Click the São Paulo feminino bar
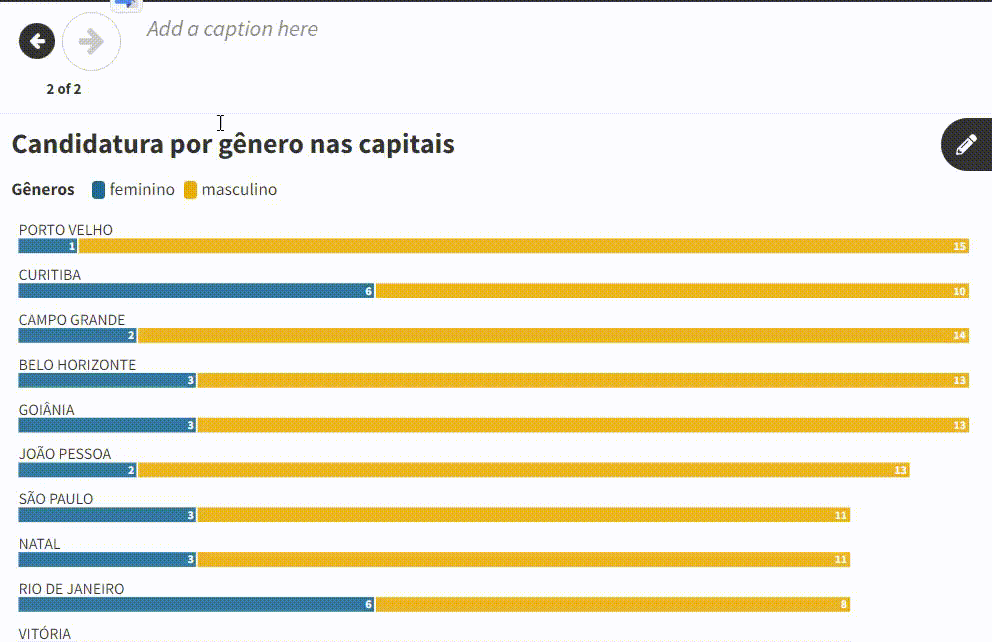 click(107, 515)
